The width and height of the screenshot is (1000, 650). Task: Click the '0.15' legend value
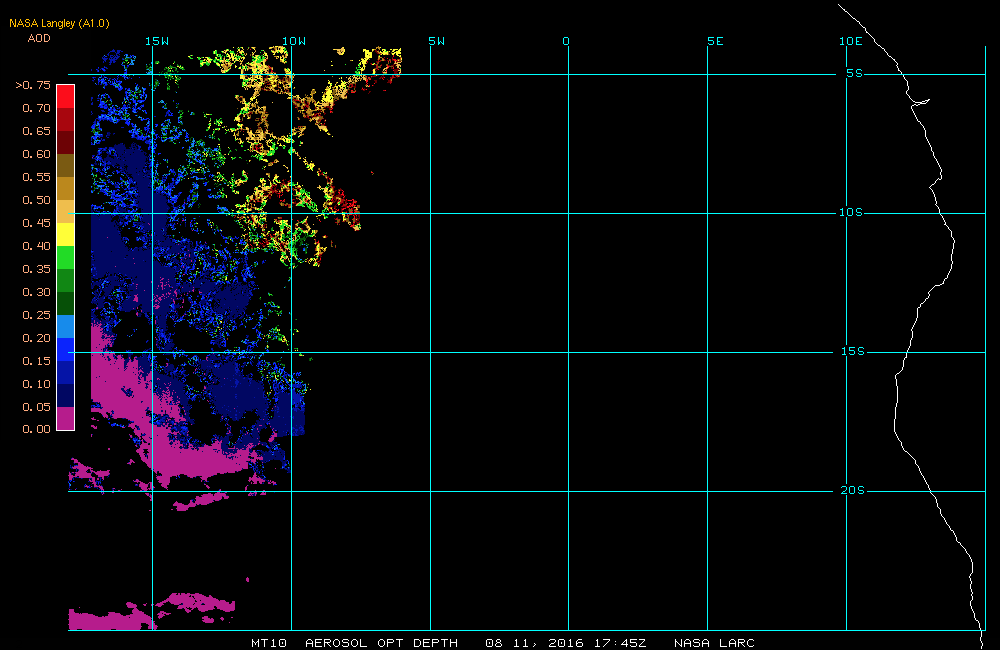pos(36,361)
